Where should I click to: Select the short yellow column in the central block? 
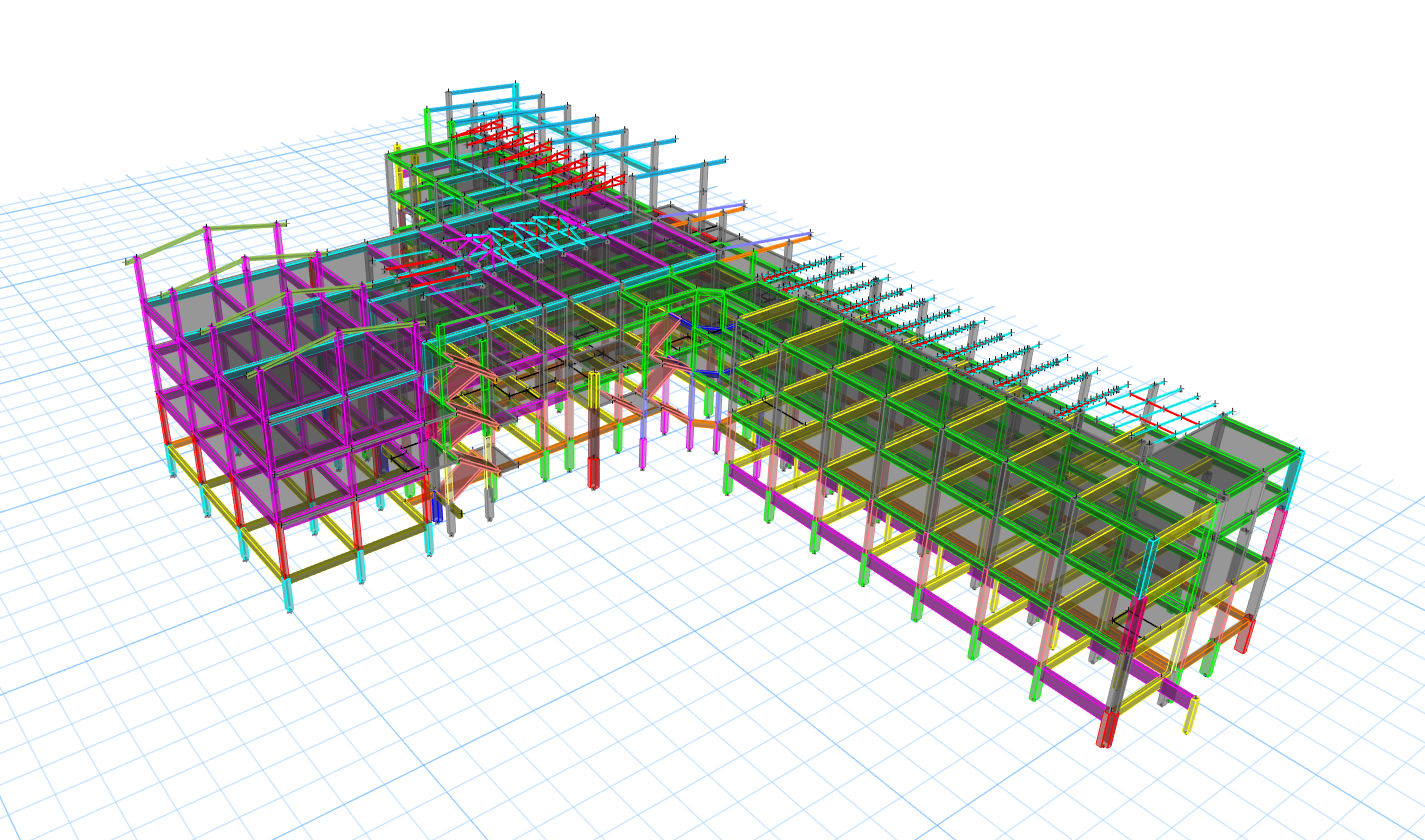593,388
